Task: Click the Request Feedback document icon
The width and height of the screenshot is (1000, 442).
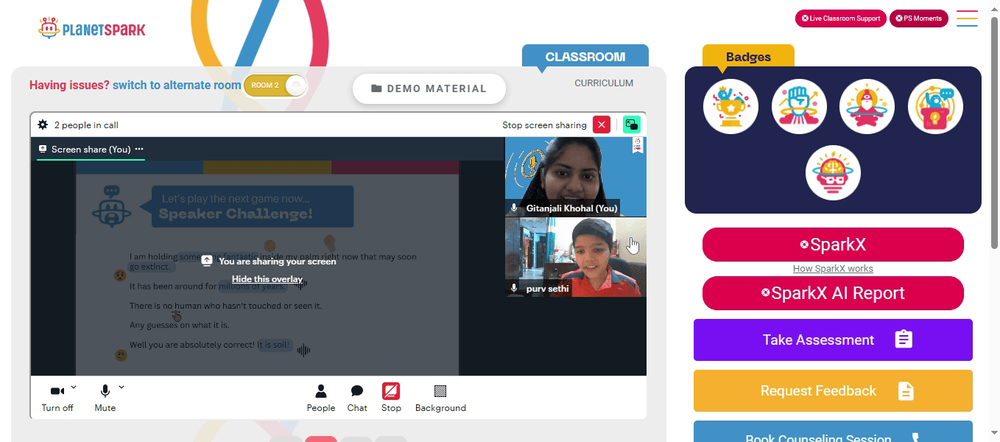Action: (x=906, y=390)
